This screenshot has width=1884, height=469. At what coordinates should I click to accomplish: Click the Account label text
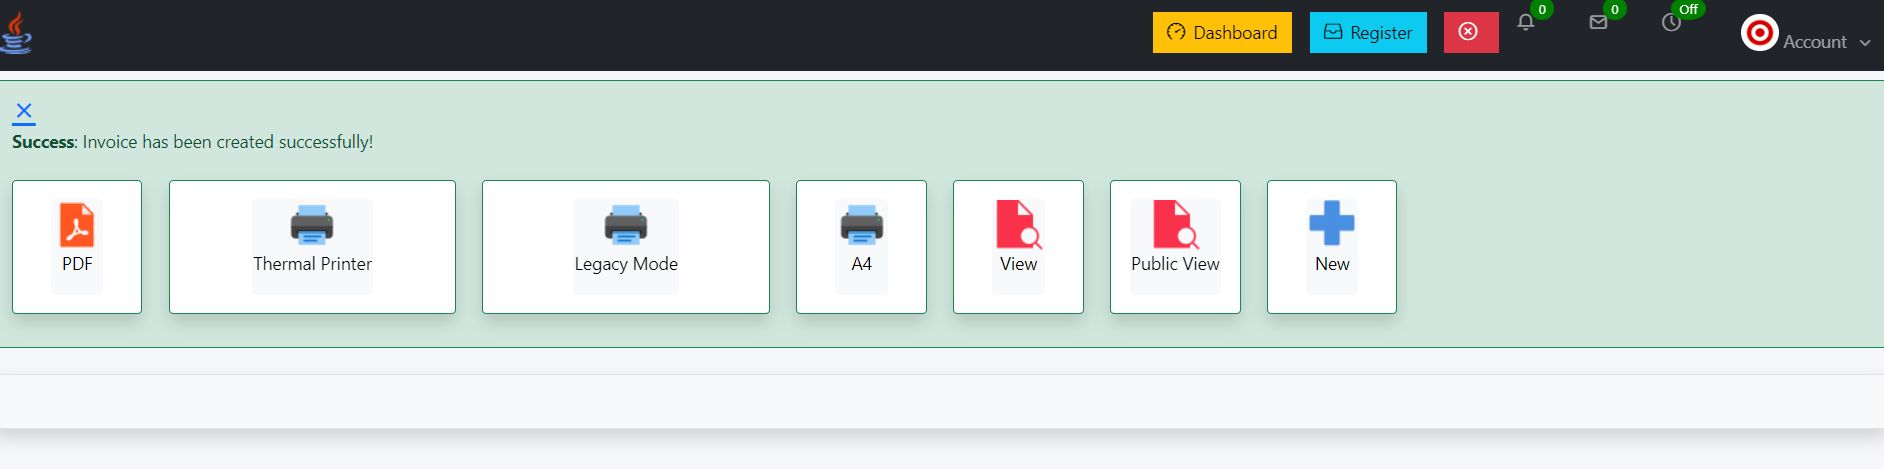pyautogui.click(x=1814, y=42)
